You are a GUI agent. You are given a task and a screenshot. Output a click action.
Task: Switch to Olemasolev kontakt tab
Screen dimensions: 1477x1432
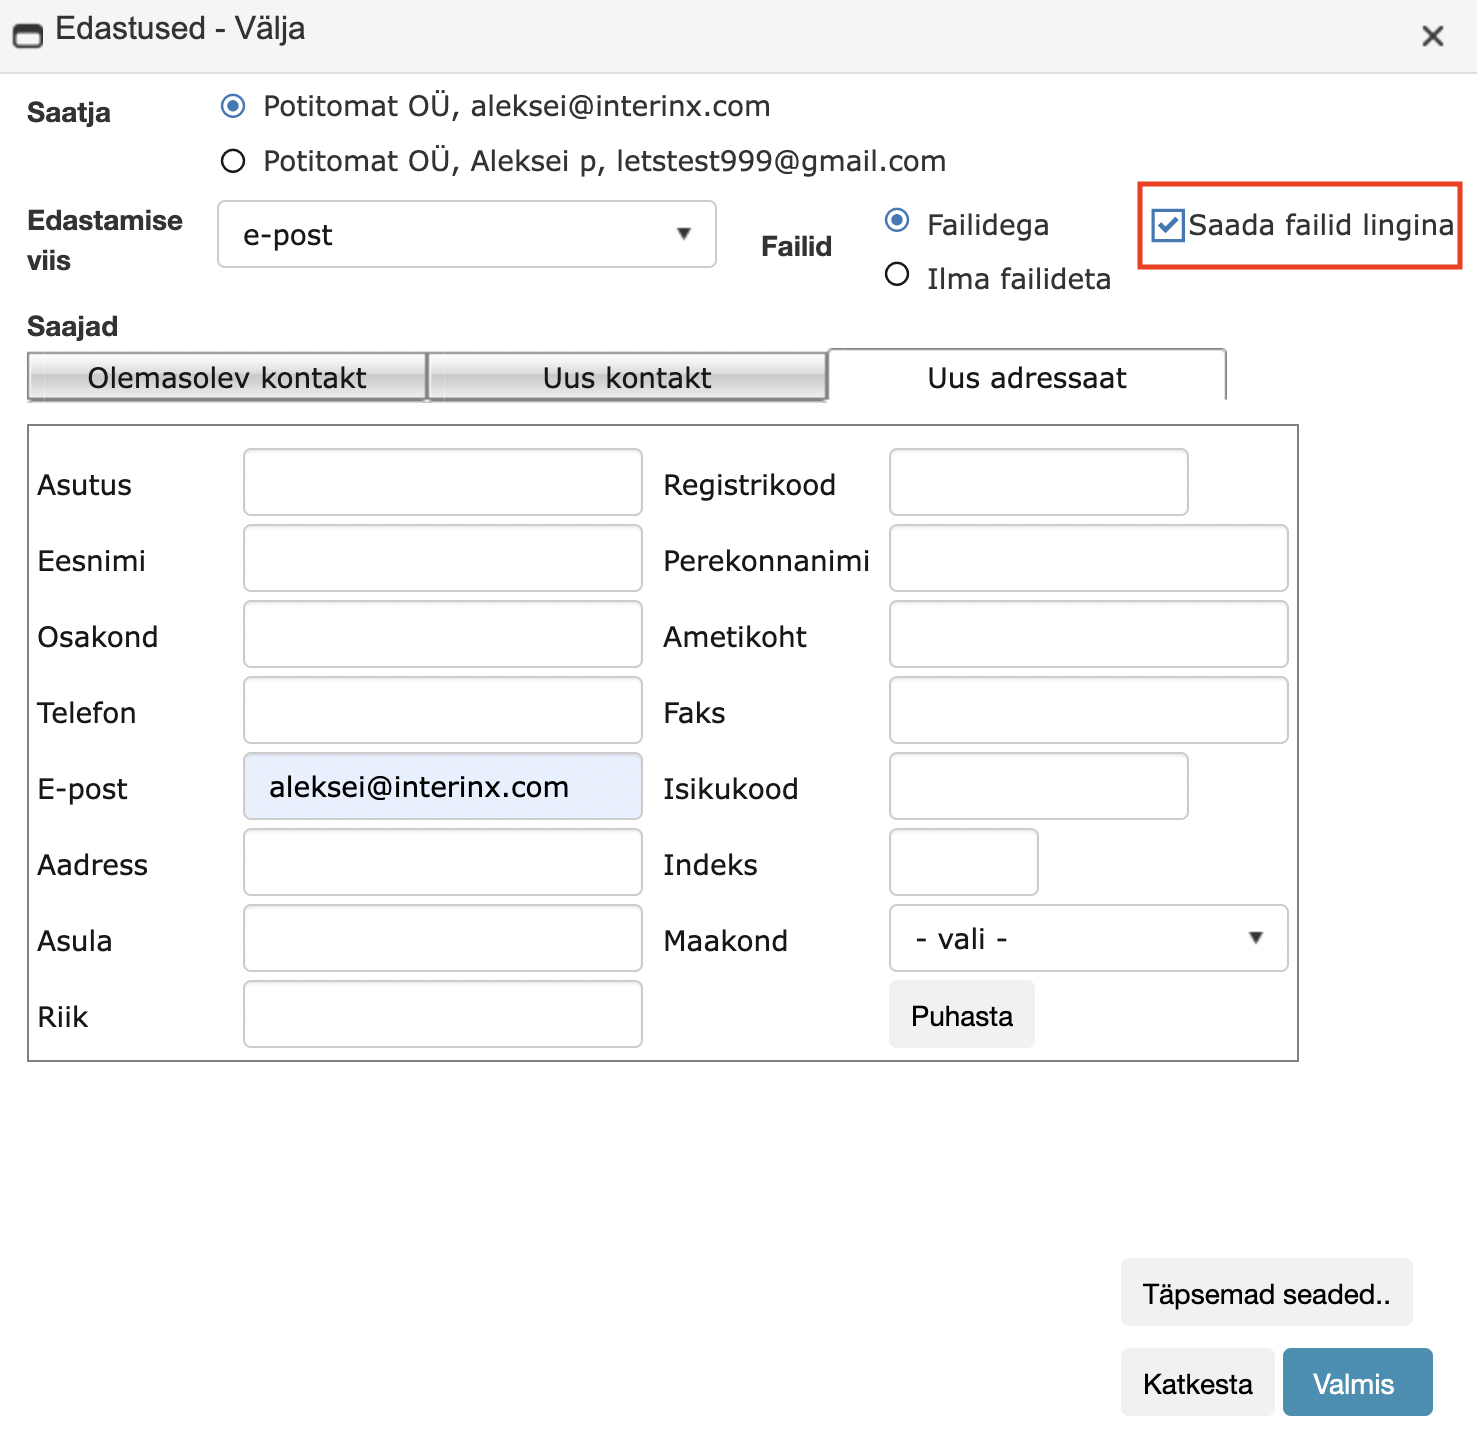click(227, 378)
